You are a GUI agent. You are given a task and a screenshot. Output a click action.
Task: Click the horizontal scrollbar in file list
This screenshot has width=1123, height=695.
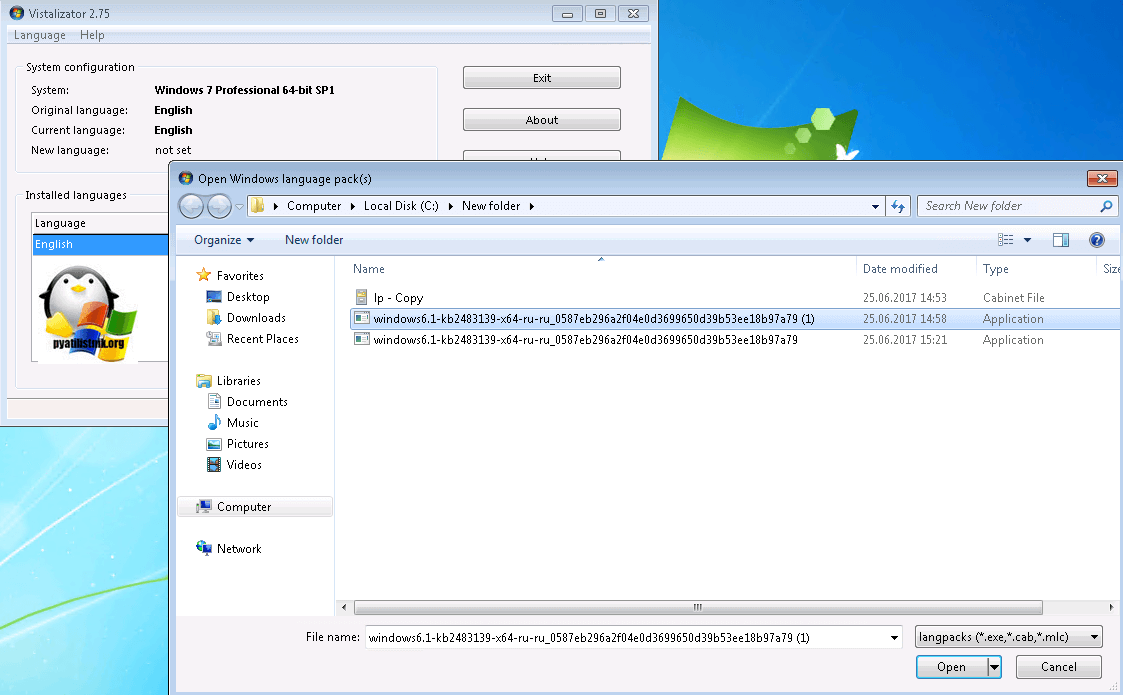click(698, 608)
